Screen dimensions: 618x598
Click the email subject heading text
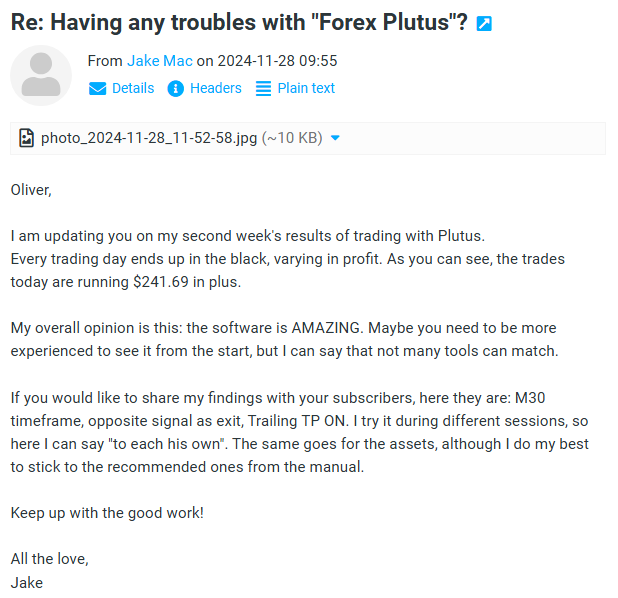239,23
